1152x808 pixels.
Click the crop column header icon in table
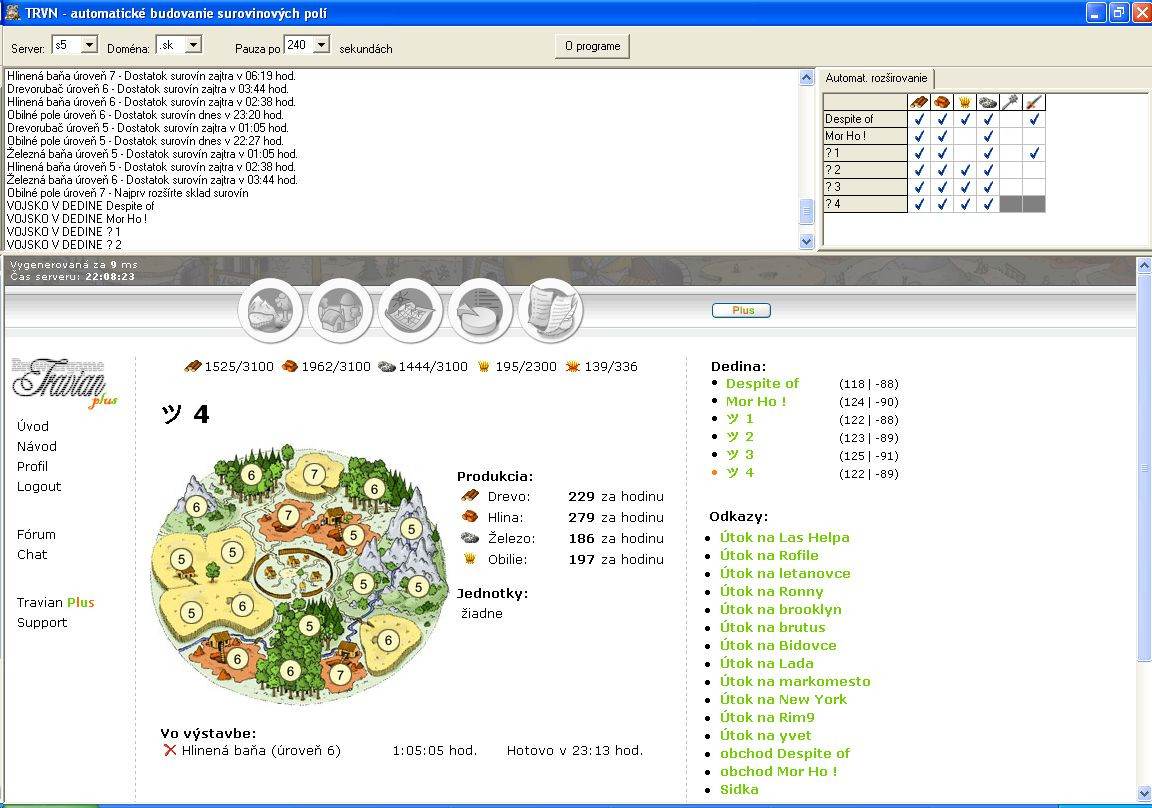pos(965,101)
